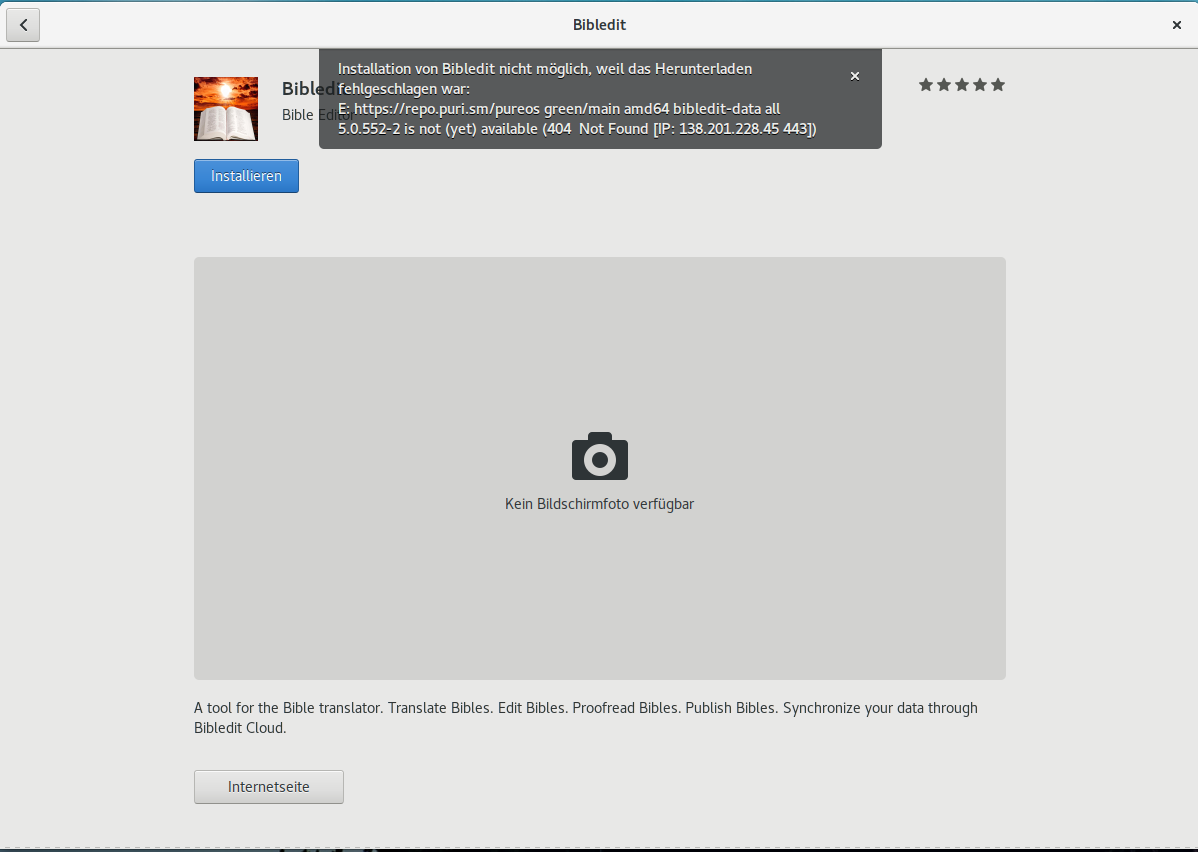Select the fifth rating star

(x=998, y=85)
